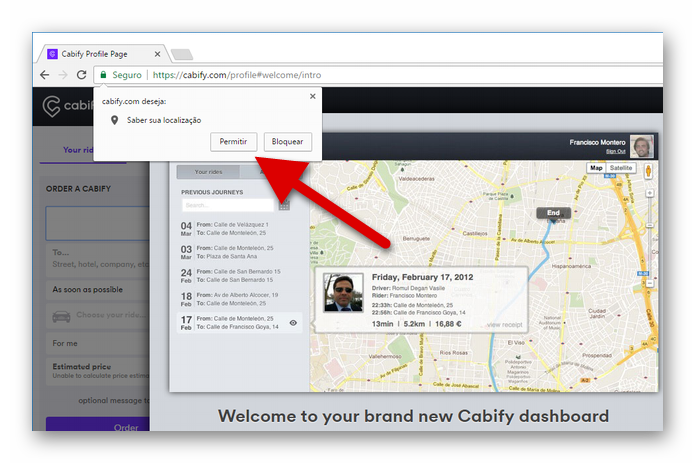Click the purple Order button
695x463 pixels.
[98, 424]
